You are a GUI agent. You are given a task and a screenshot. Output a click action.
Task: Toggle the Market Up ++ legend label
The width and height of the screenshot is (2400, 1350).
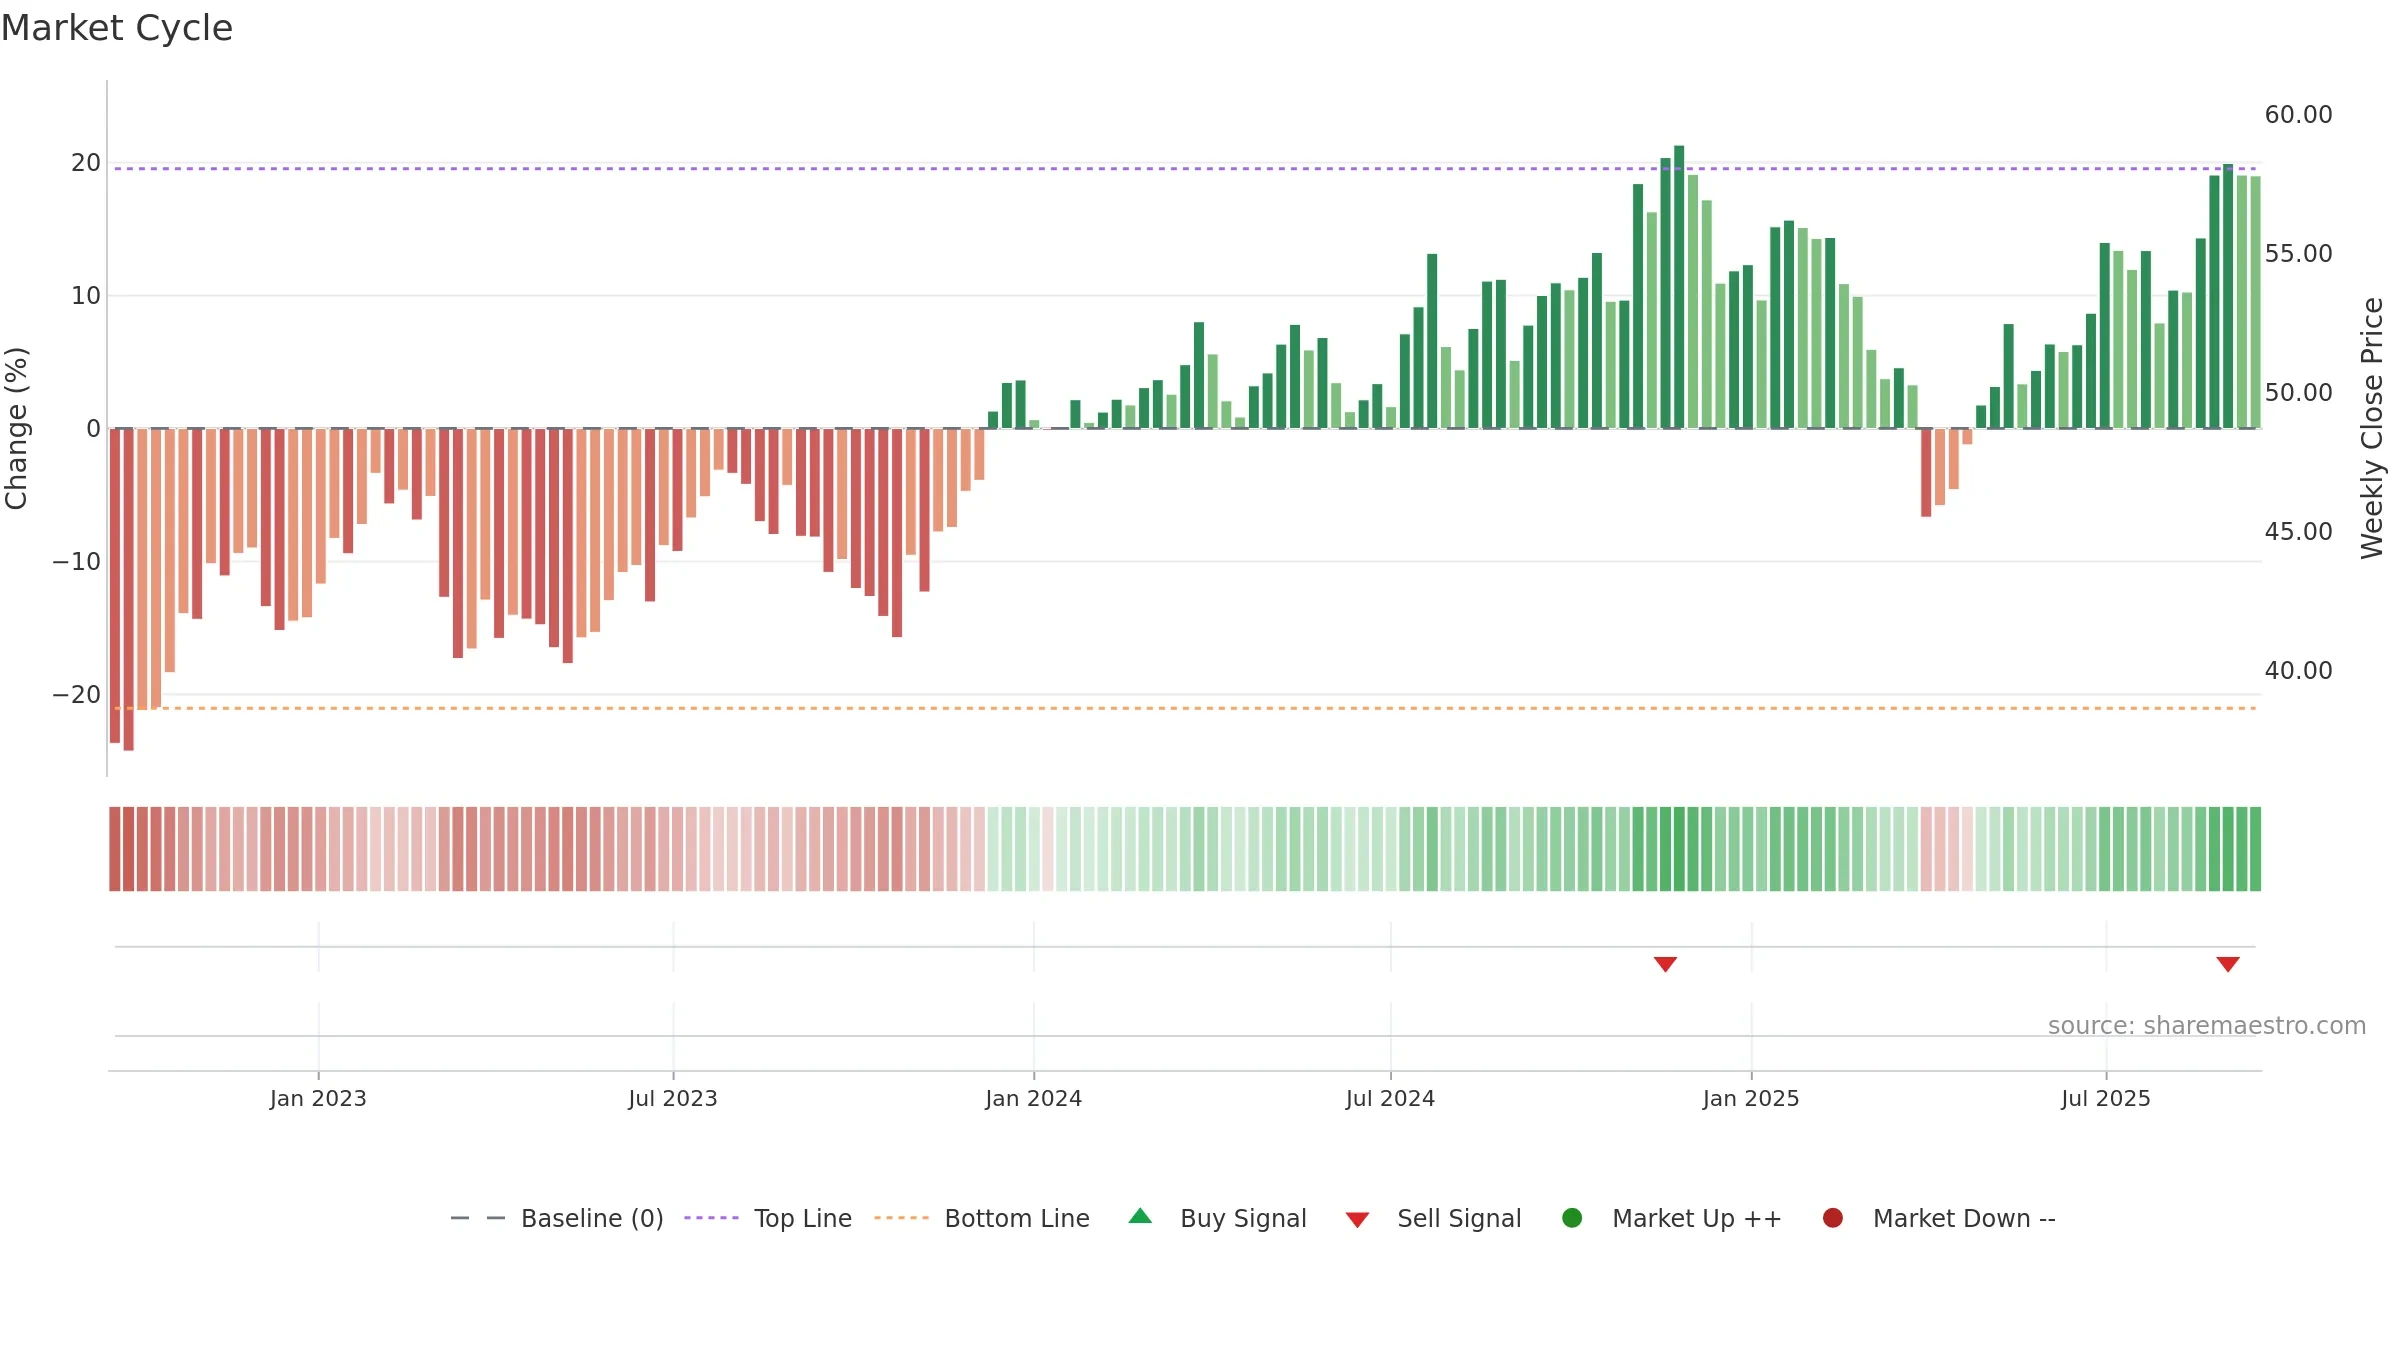click(x=1697, y=1219)
